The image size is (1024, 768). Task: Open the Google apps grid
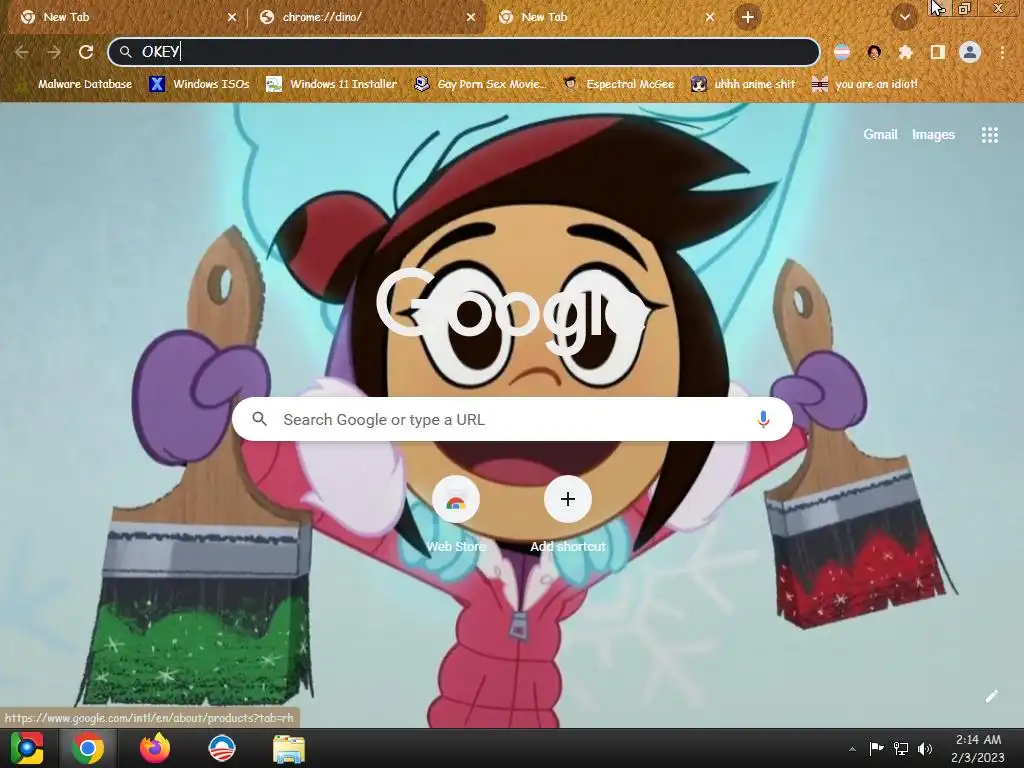(x=989, y=135)
